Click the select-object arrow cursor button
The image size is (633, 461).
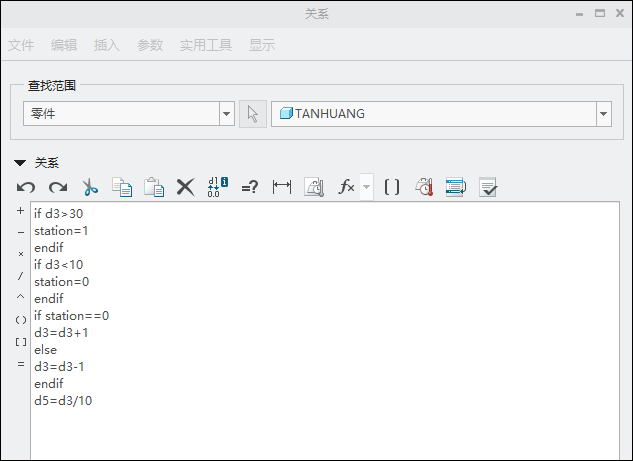tap(253, 114)
